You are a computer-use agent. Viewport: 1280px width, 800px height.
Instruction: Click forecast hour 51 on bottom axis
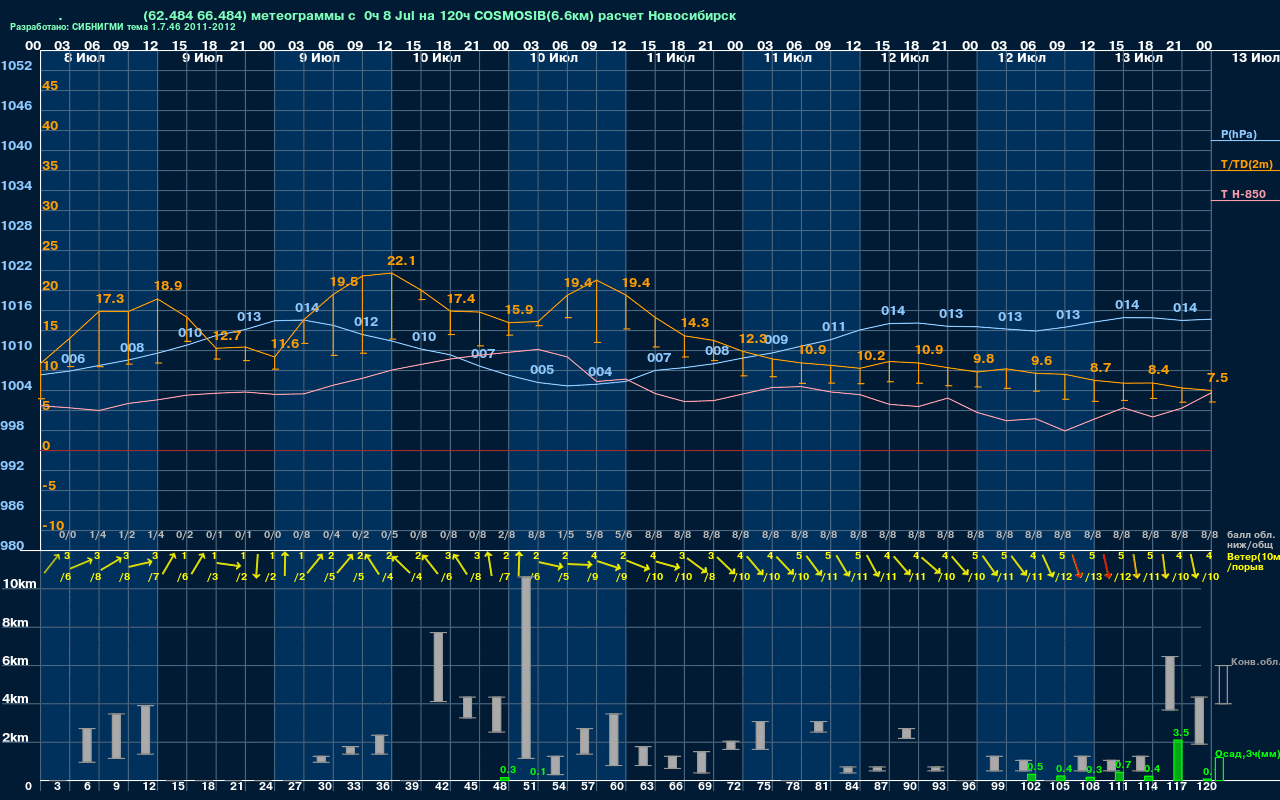pyautogui.click(x=531, y=787)
